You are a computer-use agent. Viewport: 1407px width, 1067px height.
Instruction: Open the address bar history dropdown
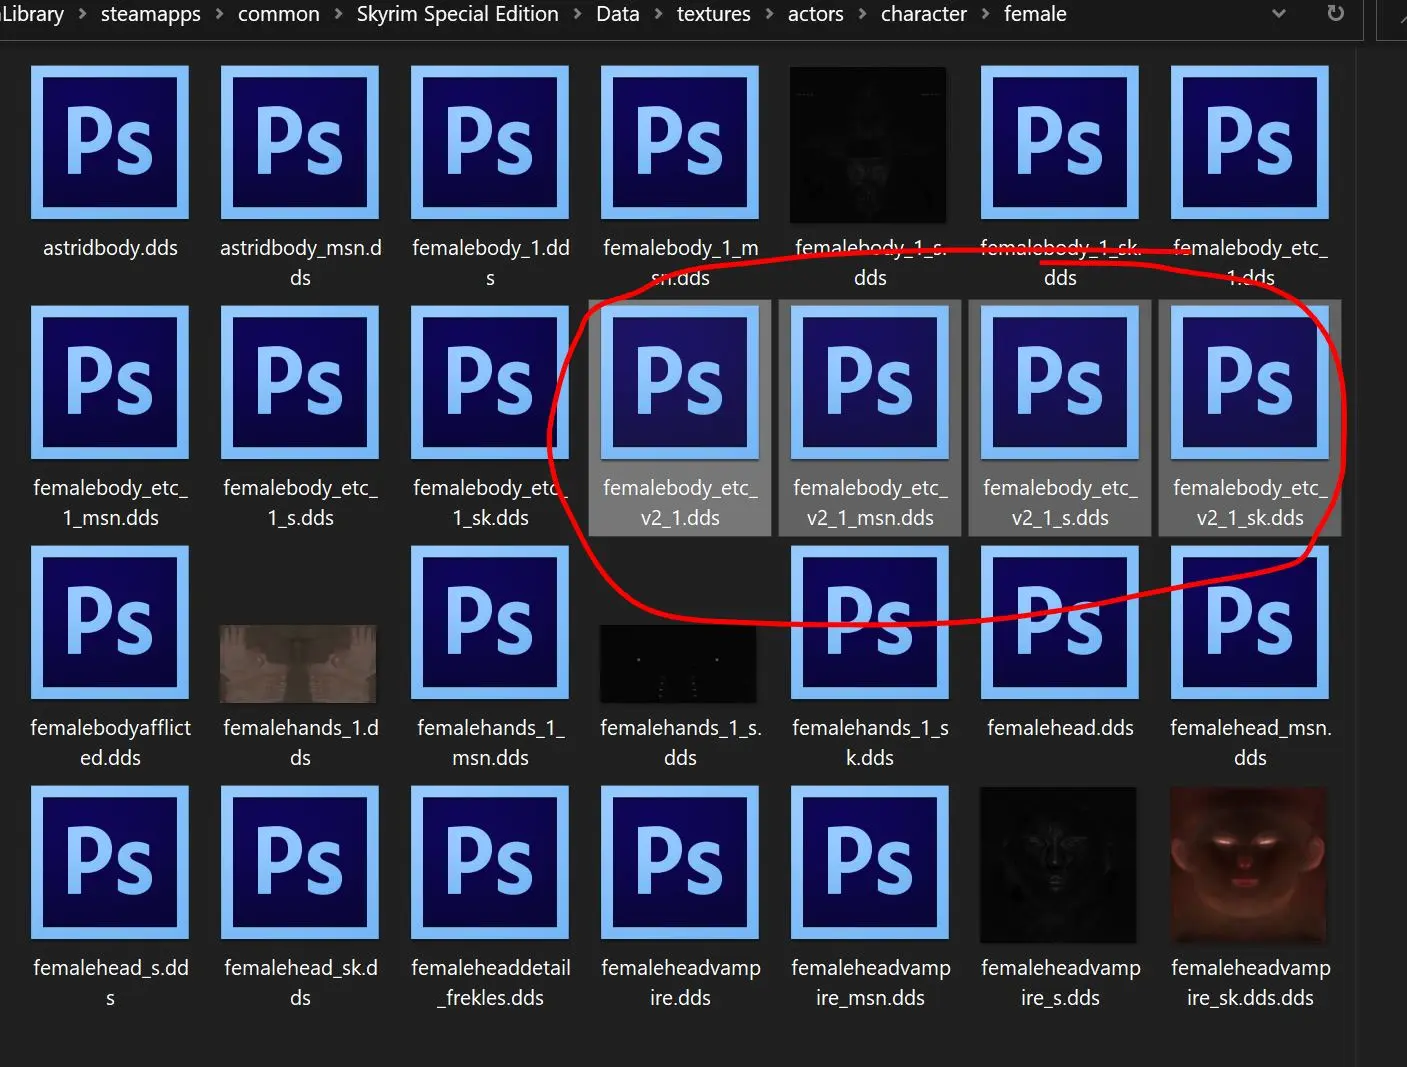[x=1279, y=14]
